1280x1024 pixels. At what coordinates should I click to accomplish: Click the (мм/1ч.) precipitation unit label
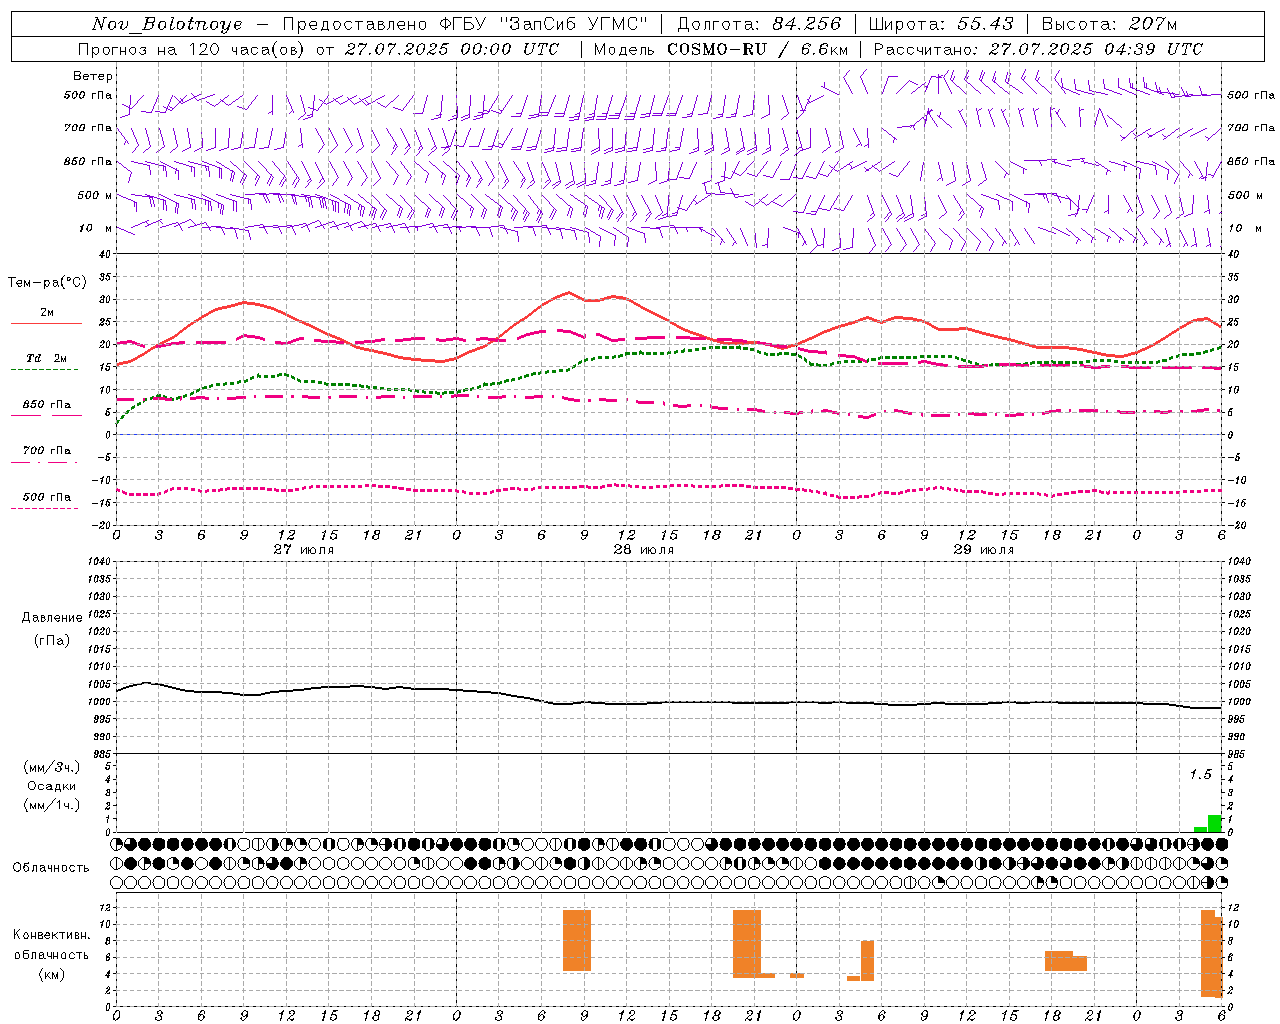click(x=52, y=805)
